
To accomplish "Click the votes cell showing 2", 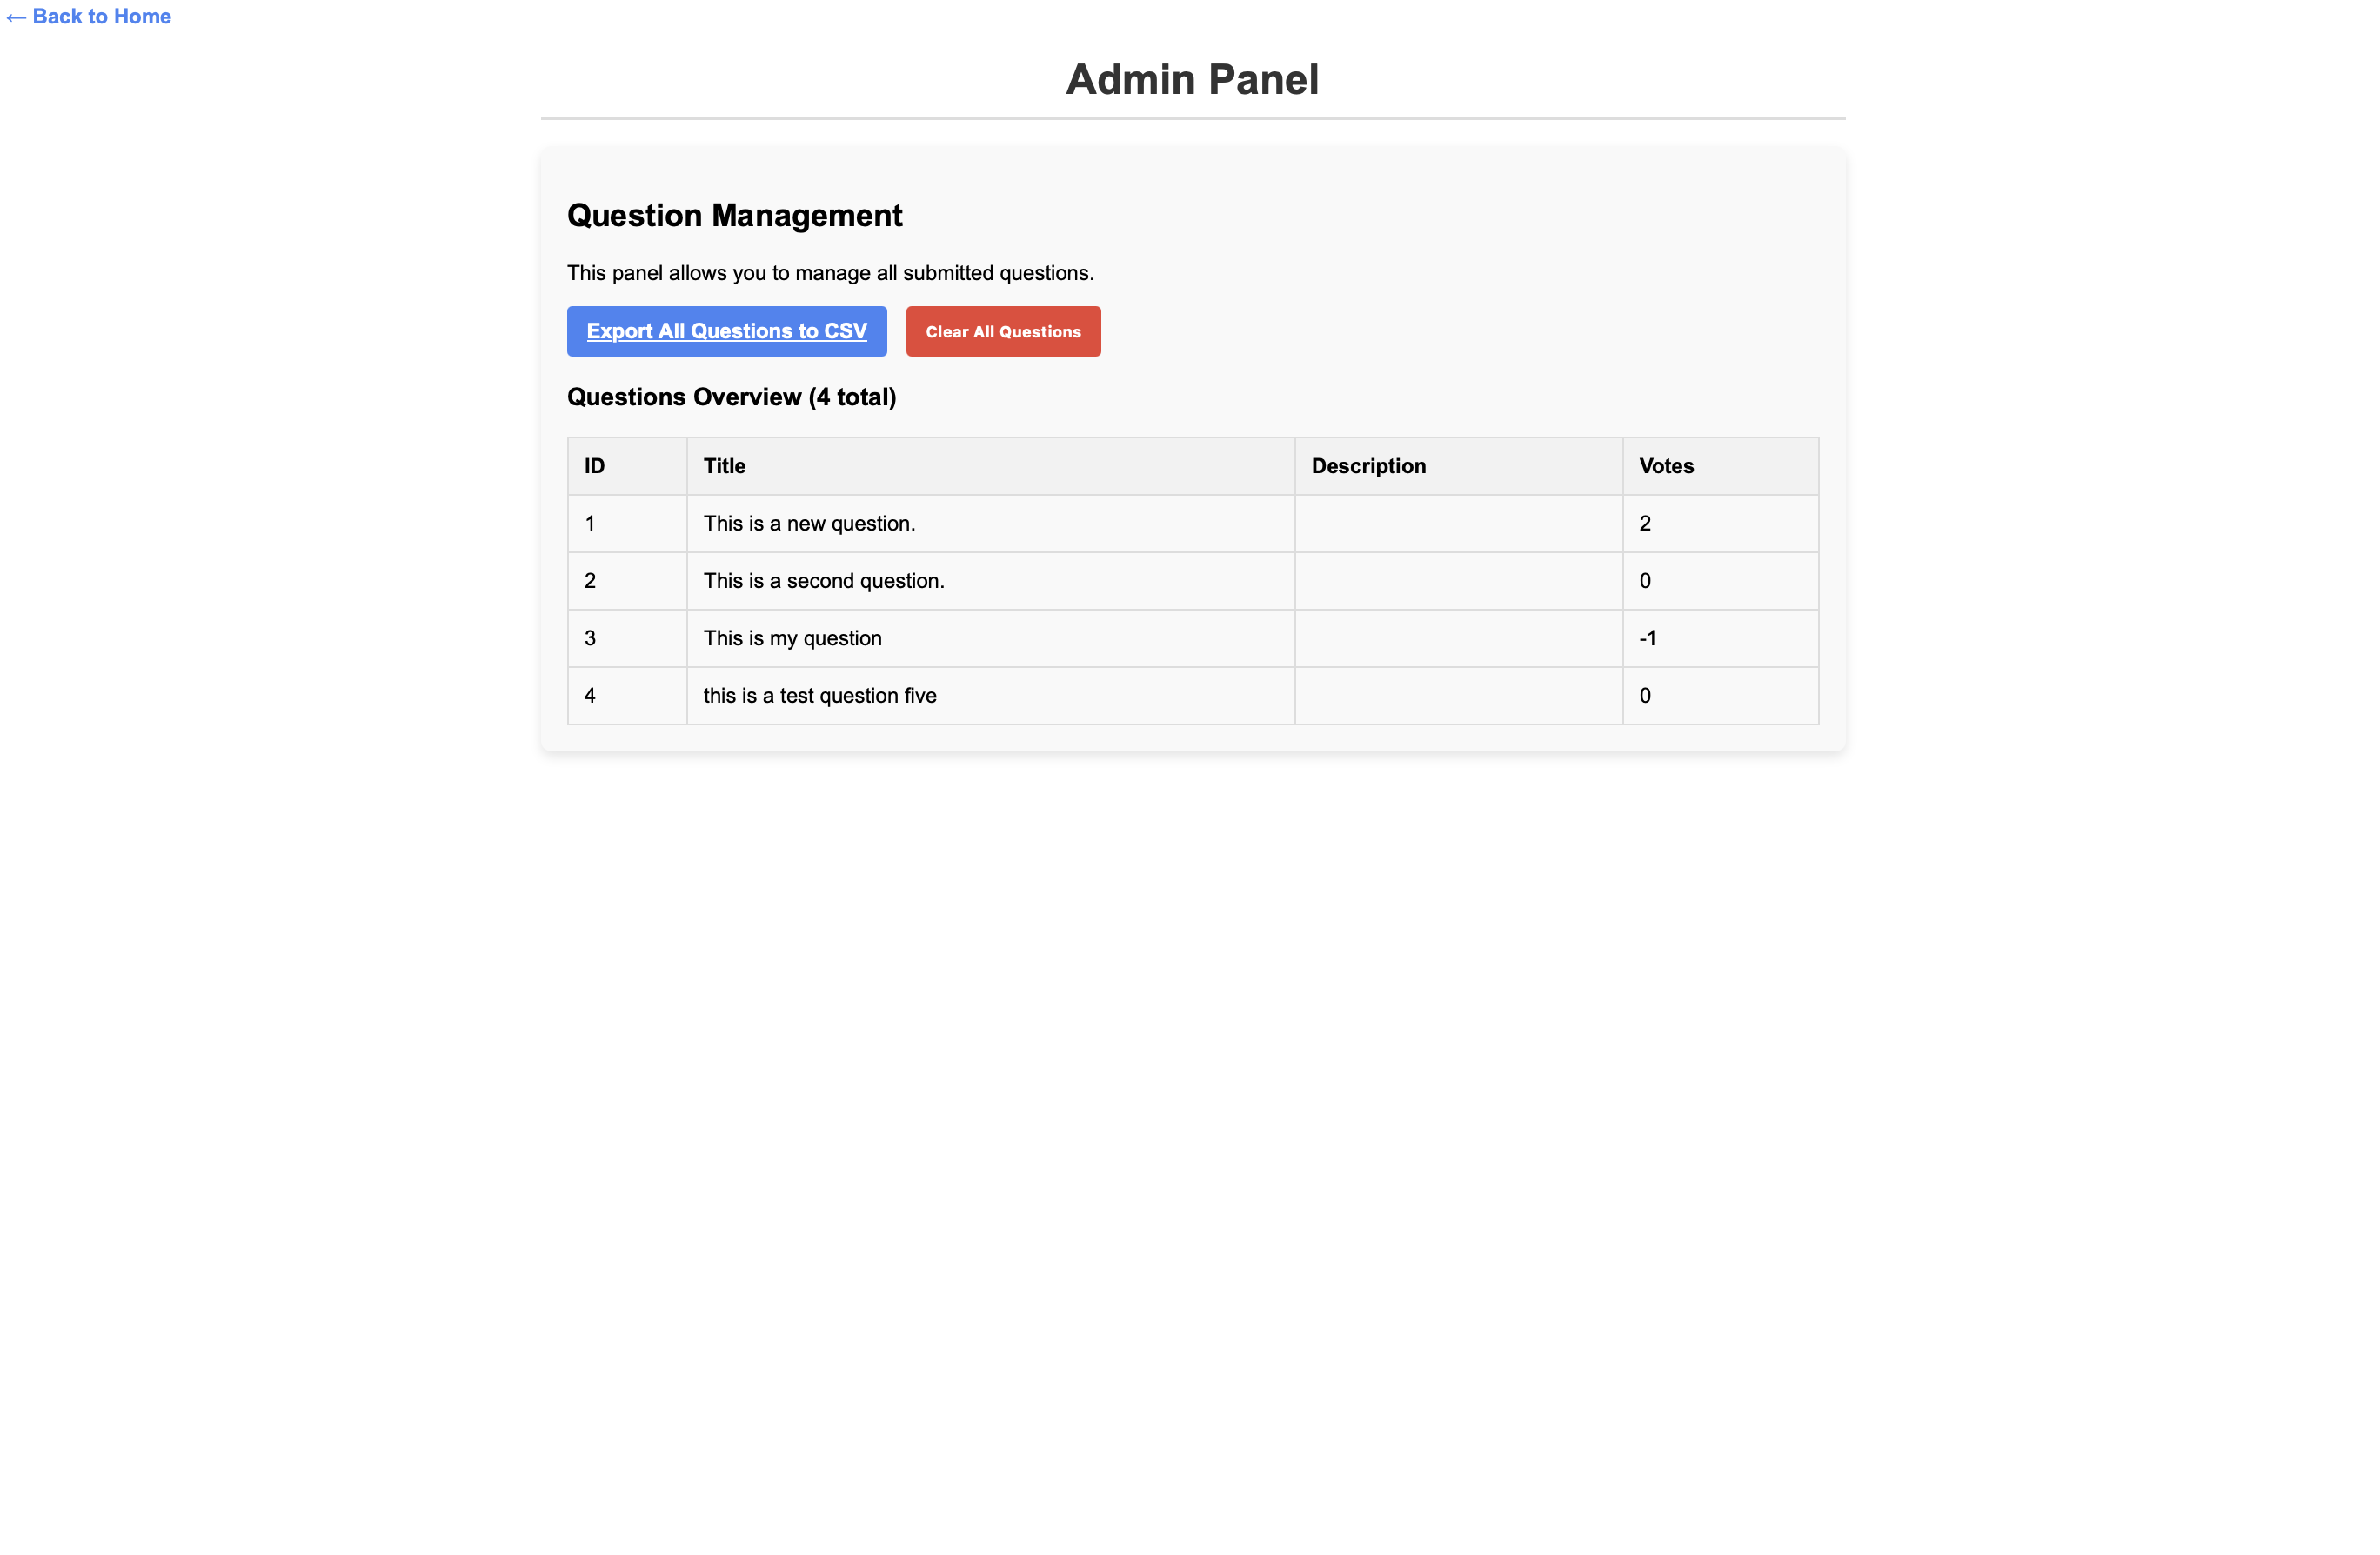I will (x=1720, y=523).
